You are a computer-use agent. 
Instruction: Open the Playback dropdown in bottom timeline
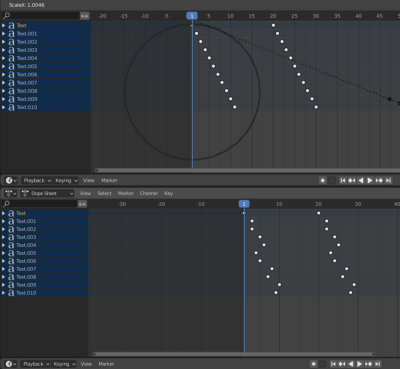click(x=36, y=364)
